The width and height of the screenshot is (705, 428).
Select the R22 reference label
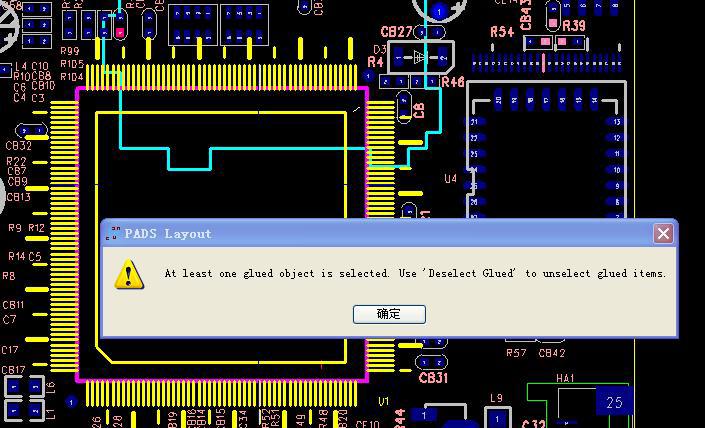pos(16,161)
